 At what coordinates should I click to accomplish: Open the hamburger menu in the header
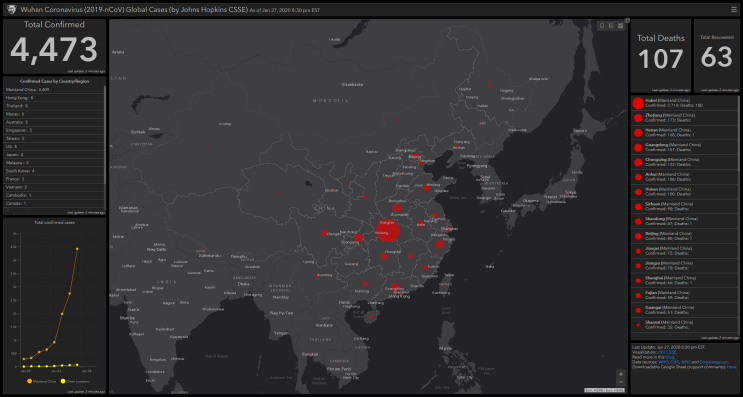point(734,9)
